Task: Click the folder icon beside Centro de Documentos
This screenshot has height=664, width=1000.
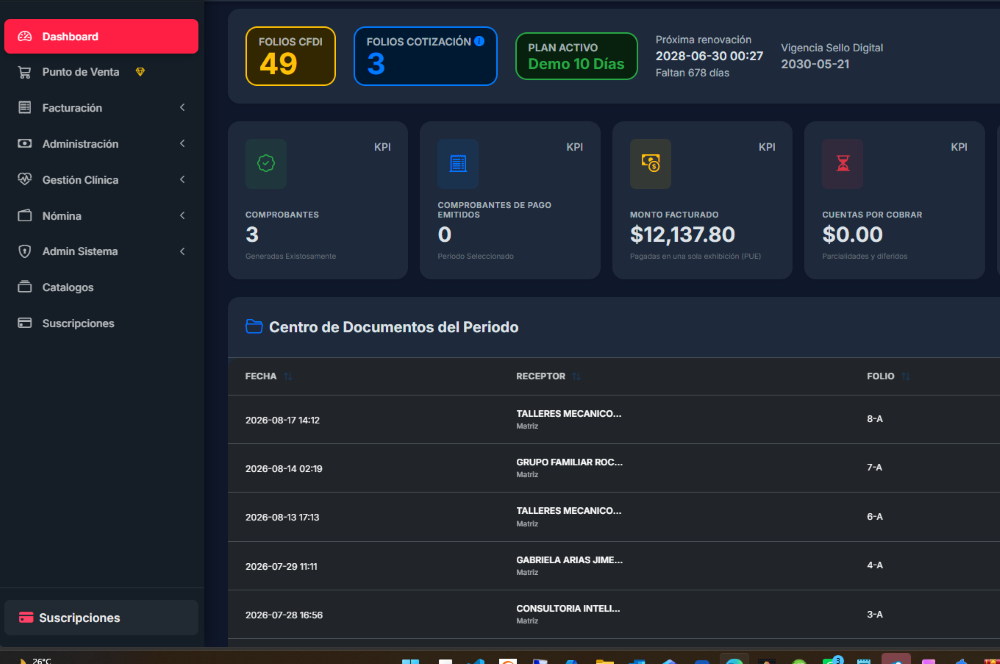Action: (x=254, y=327)
